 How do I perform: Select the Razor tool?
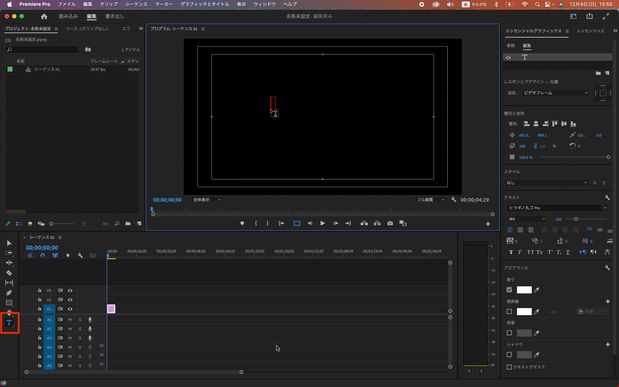(x=9, y=273)
